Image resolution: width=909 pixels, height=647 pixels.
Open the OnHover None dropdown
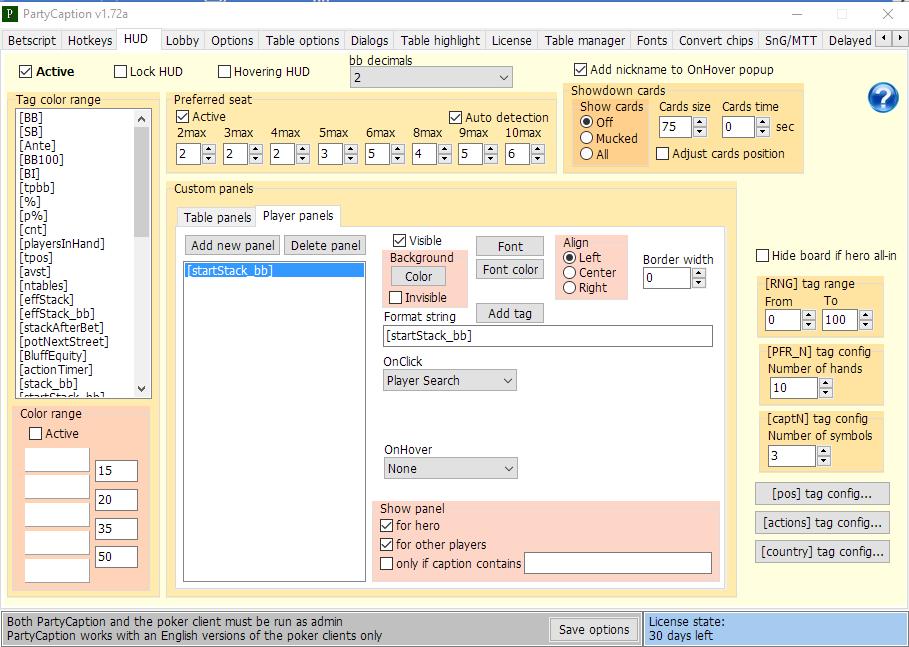pyautogui.click(x=450, y=468)
